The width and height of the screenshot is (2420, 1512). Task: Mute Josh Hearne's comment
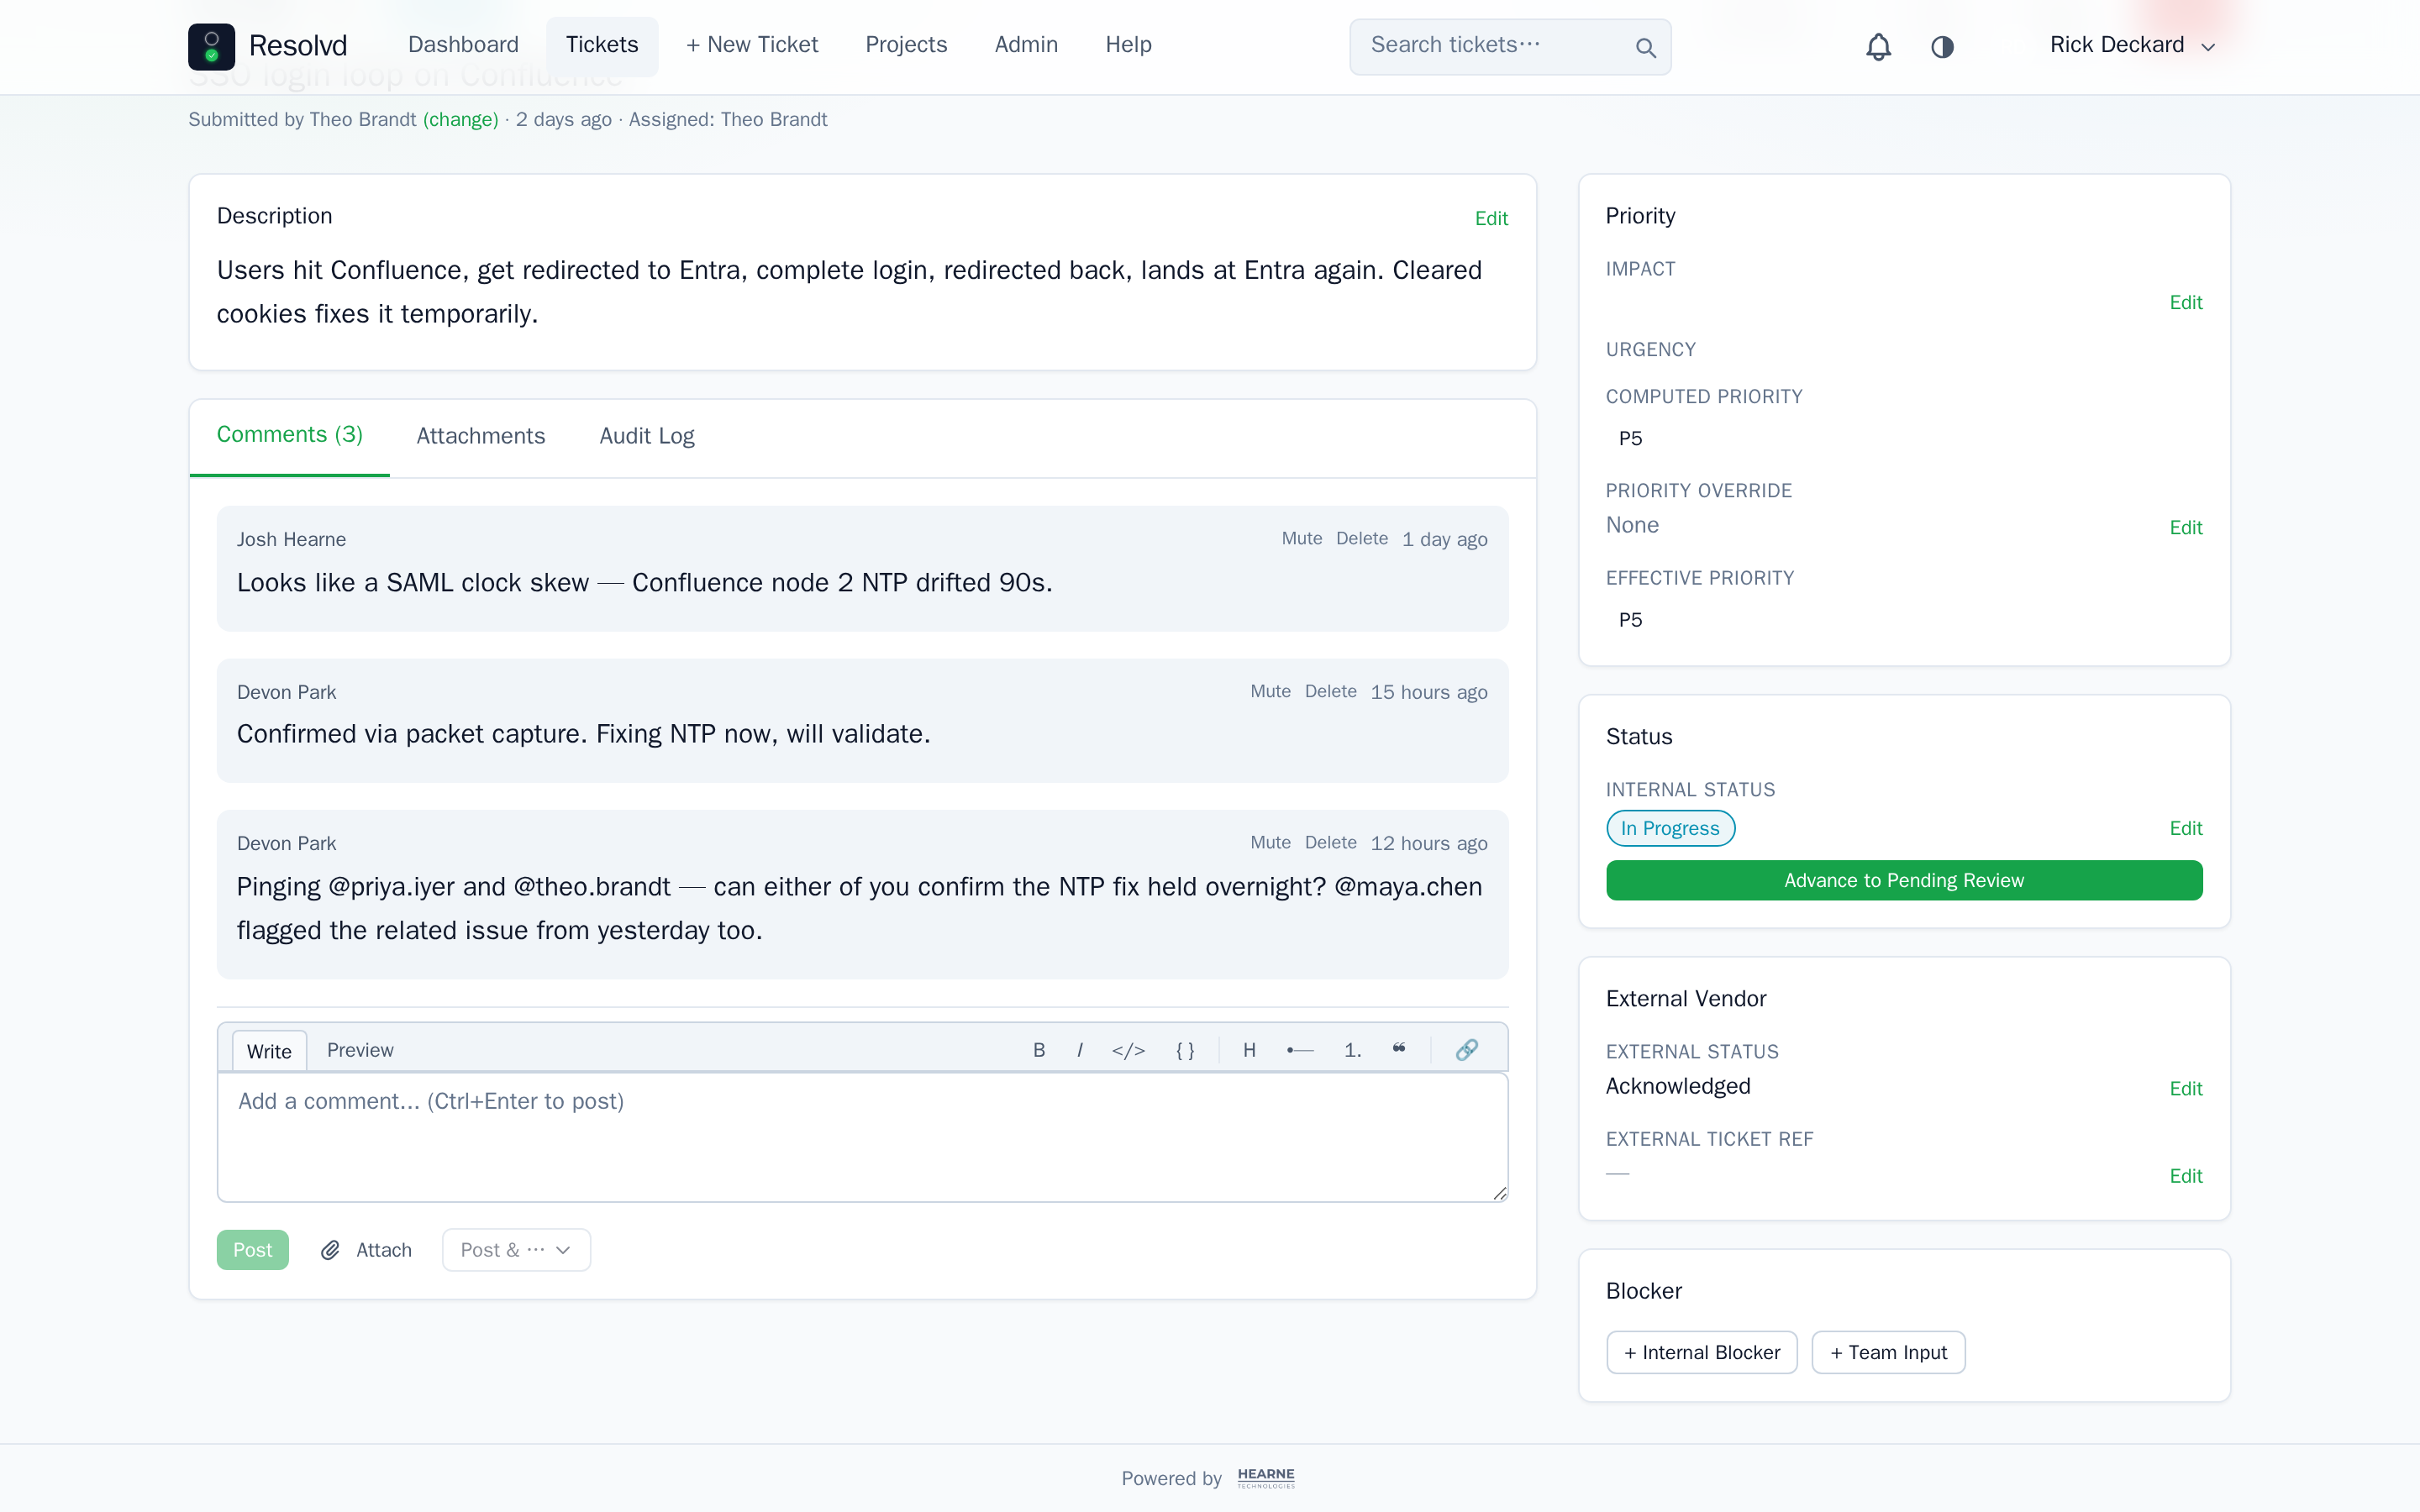[1302, 539]
